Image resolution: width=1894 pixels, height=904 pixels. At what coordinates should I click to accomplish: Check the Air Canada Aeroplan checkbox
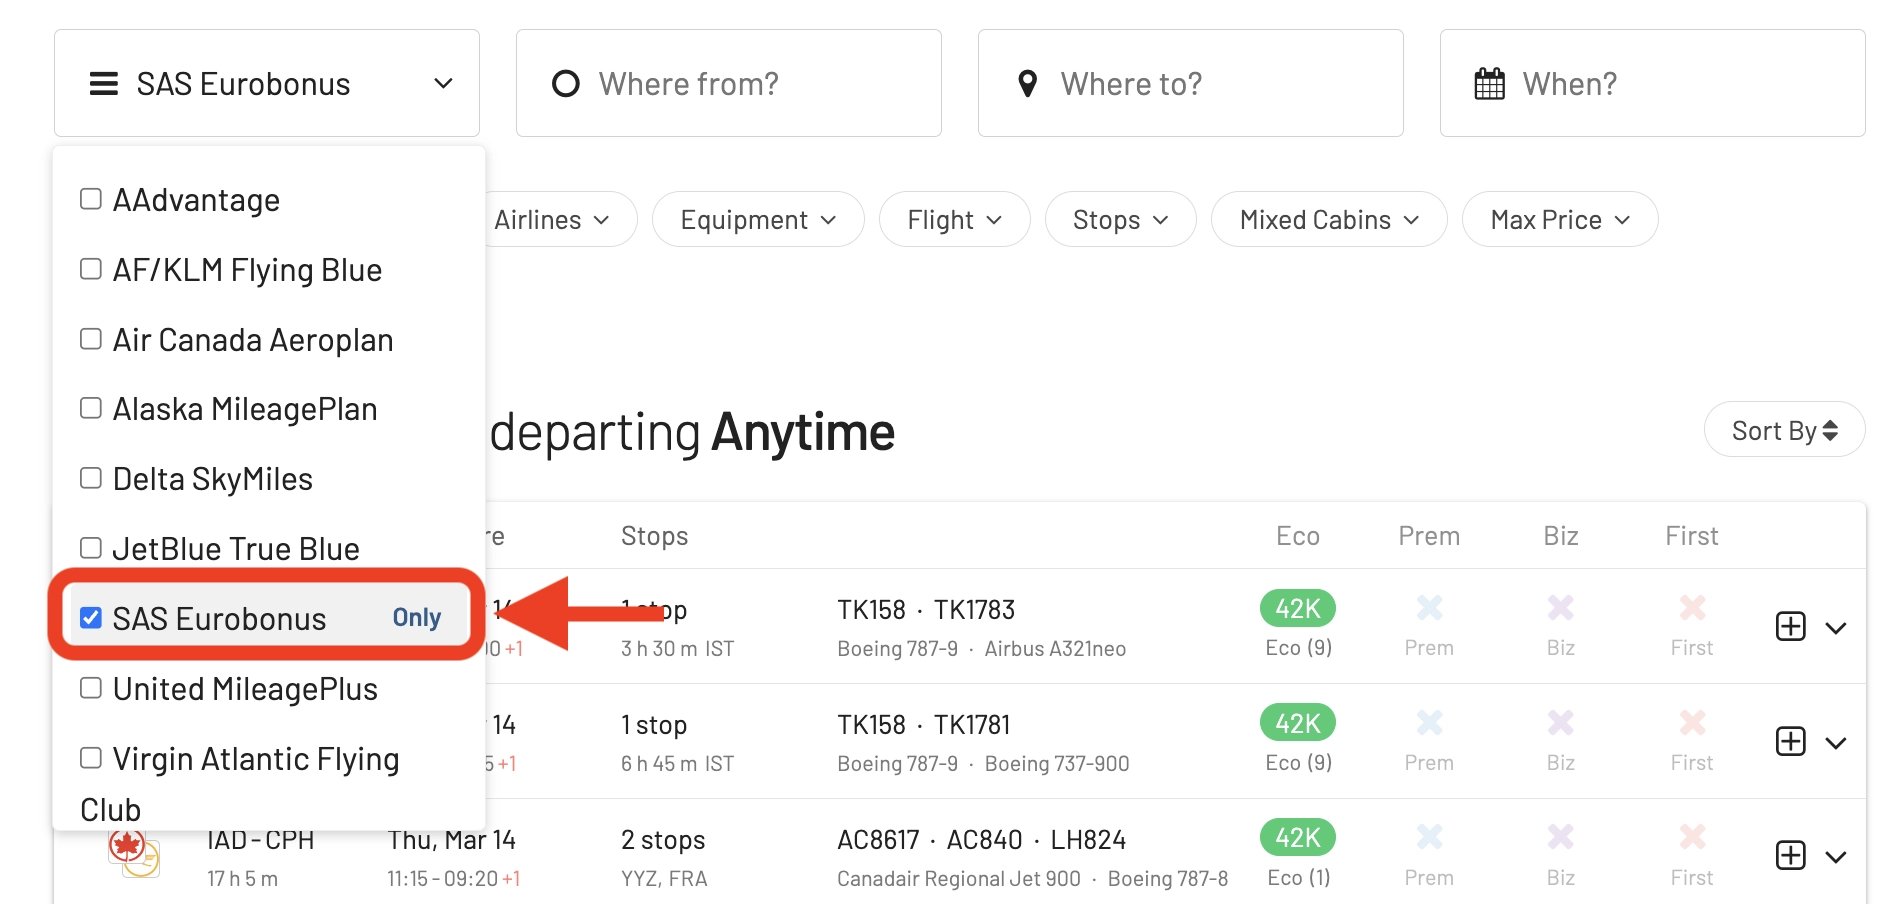coord(91,339)
